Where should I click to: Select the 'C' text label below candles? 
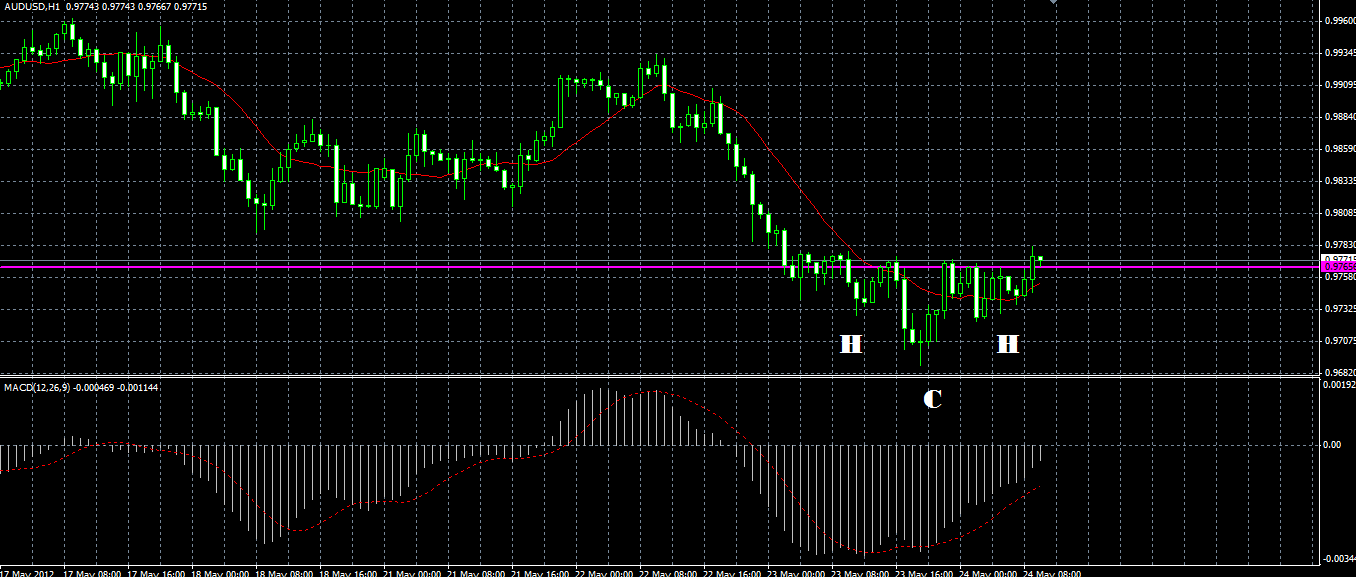coord(932,399)
